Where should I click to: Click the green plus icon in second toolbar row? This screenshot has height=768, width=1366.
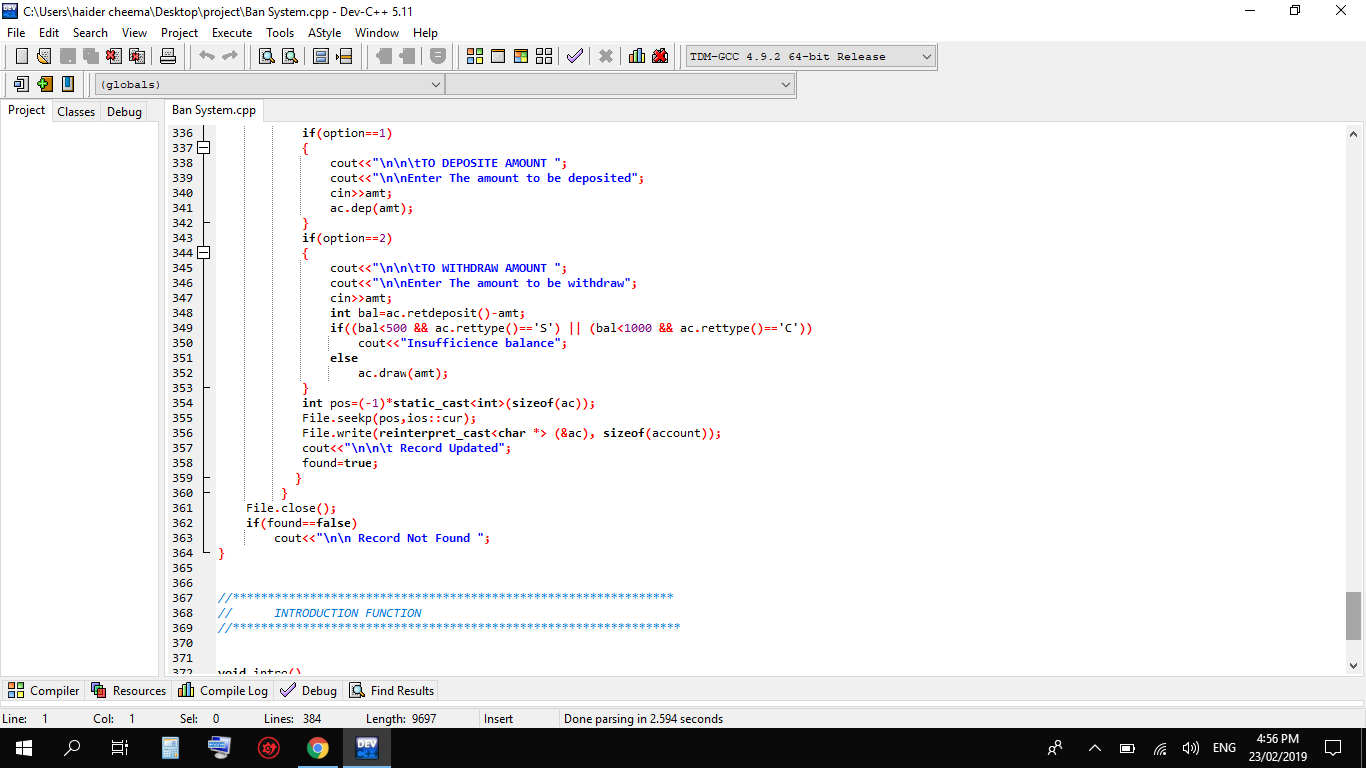(x=44, y=84)
